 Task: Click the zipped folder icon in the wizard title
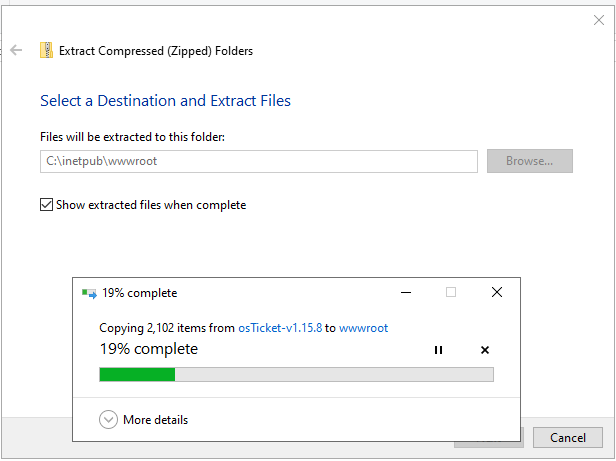pyautogui.click(x=46, y=50)
